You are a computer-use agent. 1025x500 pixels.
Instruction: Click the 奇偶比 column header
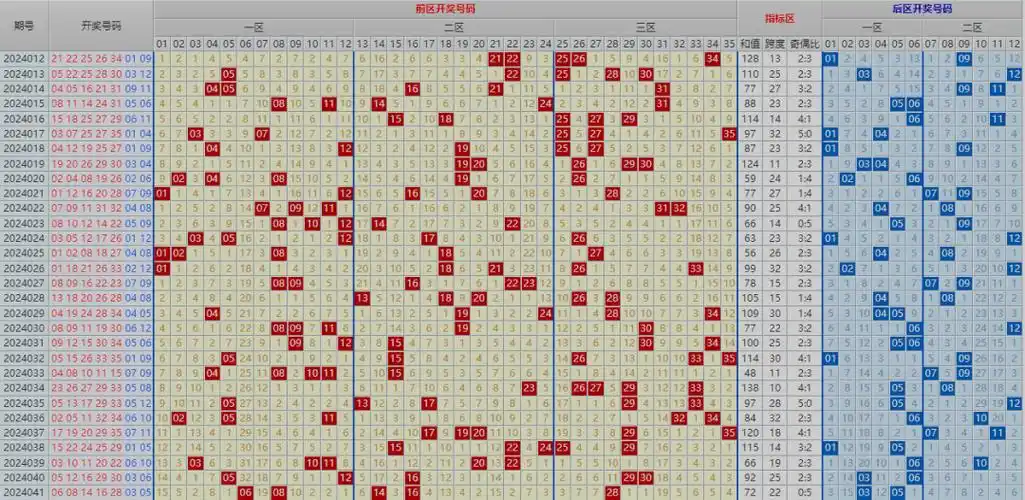coord(806,44)
